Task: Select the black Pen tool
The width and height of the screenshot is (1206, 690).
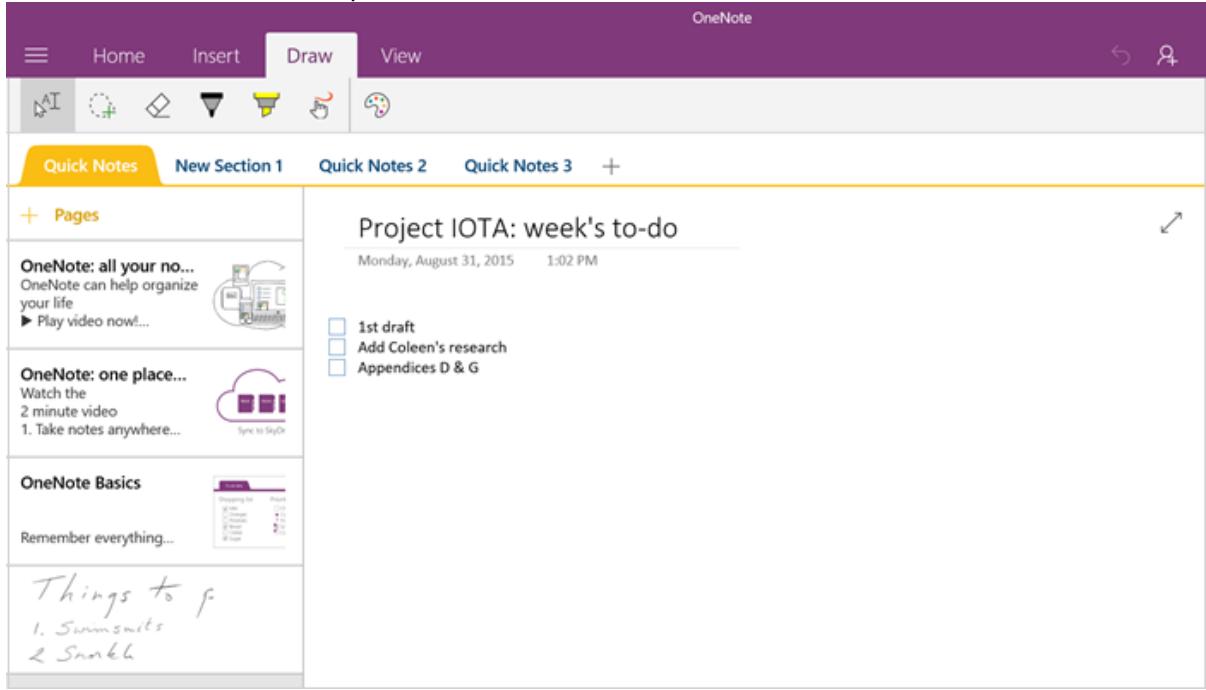Action: coord(213,107)
